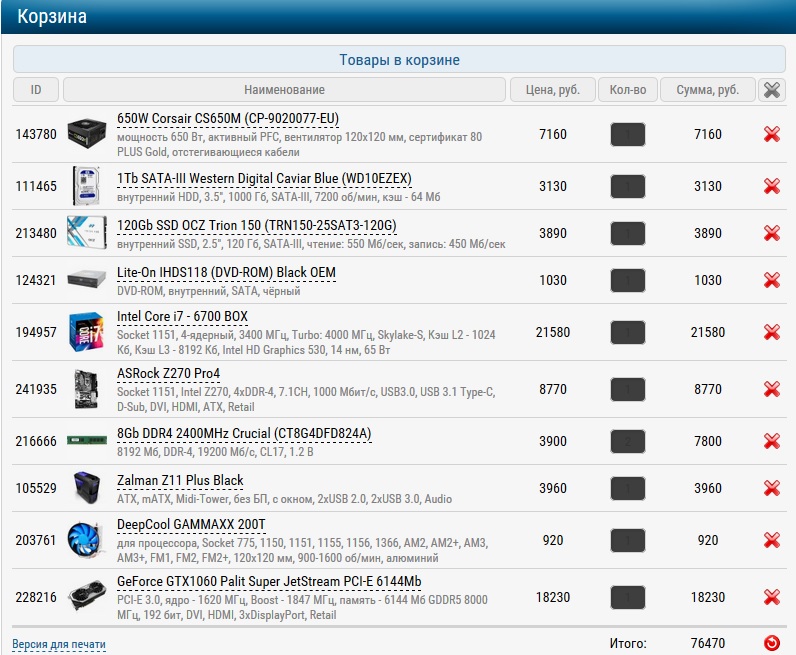Viewport: 796px width, 655px height.
Task: Click the Цена, руб. column header
Action: click(x=552, y=90)
